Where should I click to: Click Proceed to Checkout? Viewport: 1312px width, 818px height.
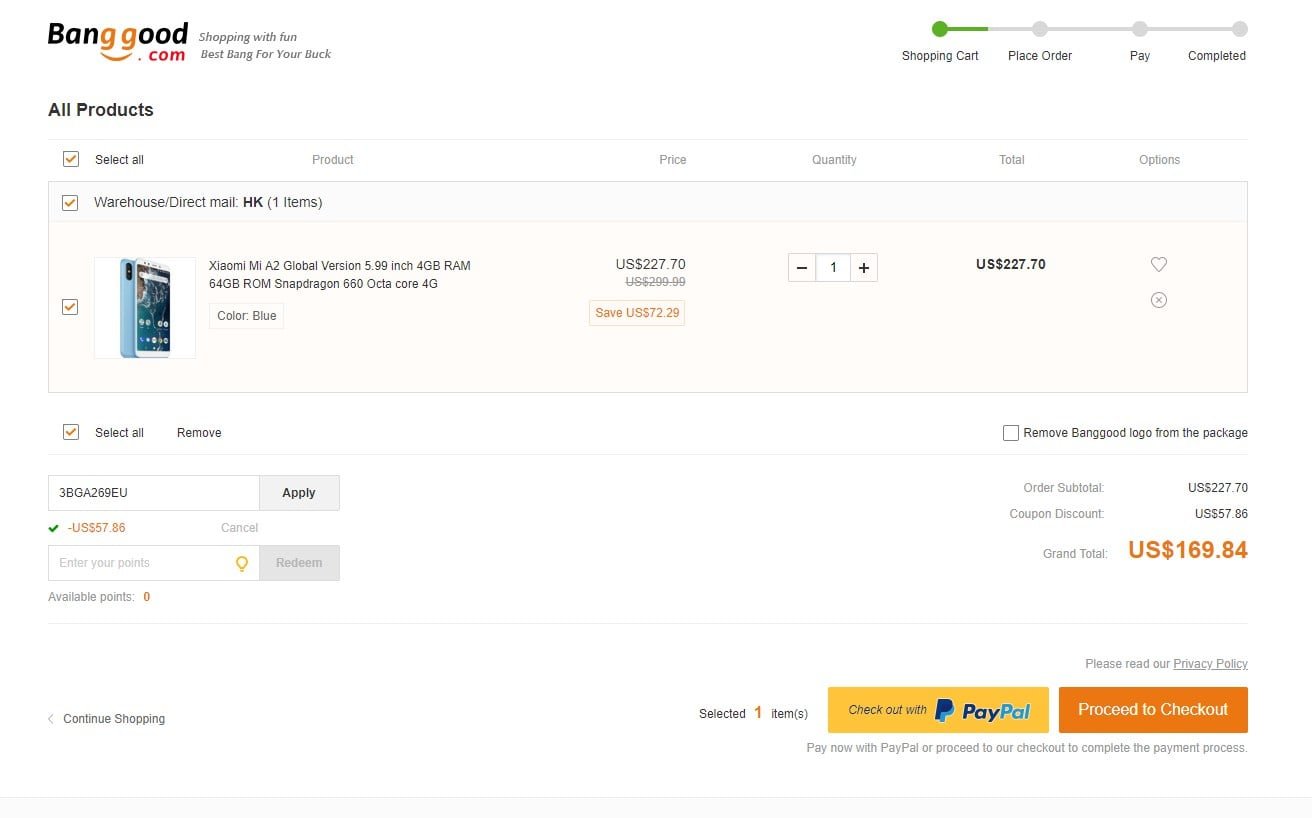click(x=1153, y=710)
